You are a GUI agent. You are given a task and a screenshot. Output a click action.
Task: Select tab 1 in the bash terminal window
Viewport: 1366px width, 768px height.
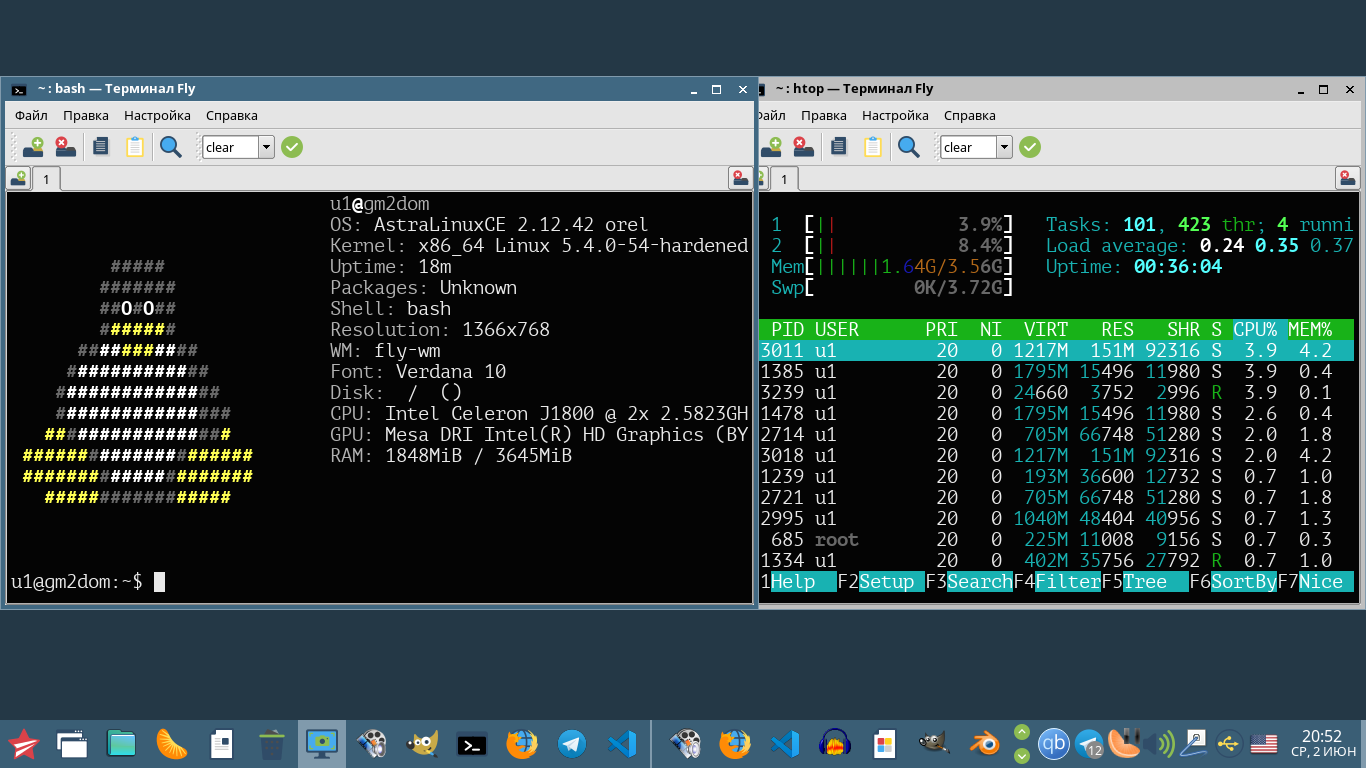[x=46, y=179]
